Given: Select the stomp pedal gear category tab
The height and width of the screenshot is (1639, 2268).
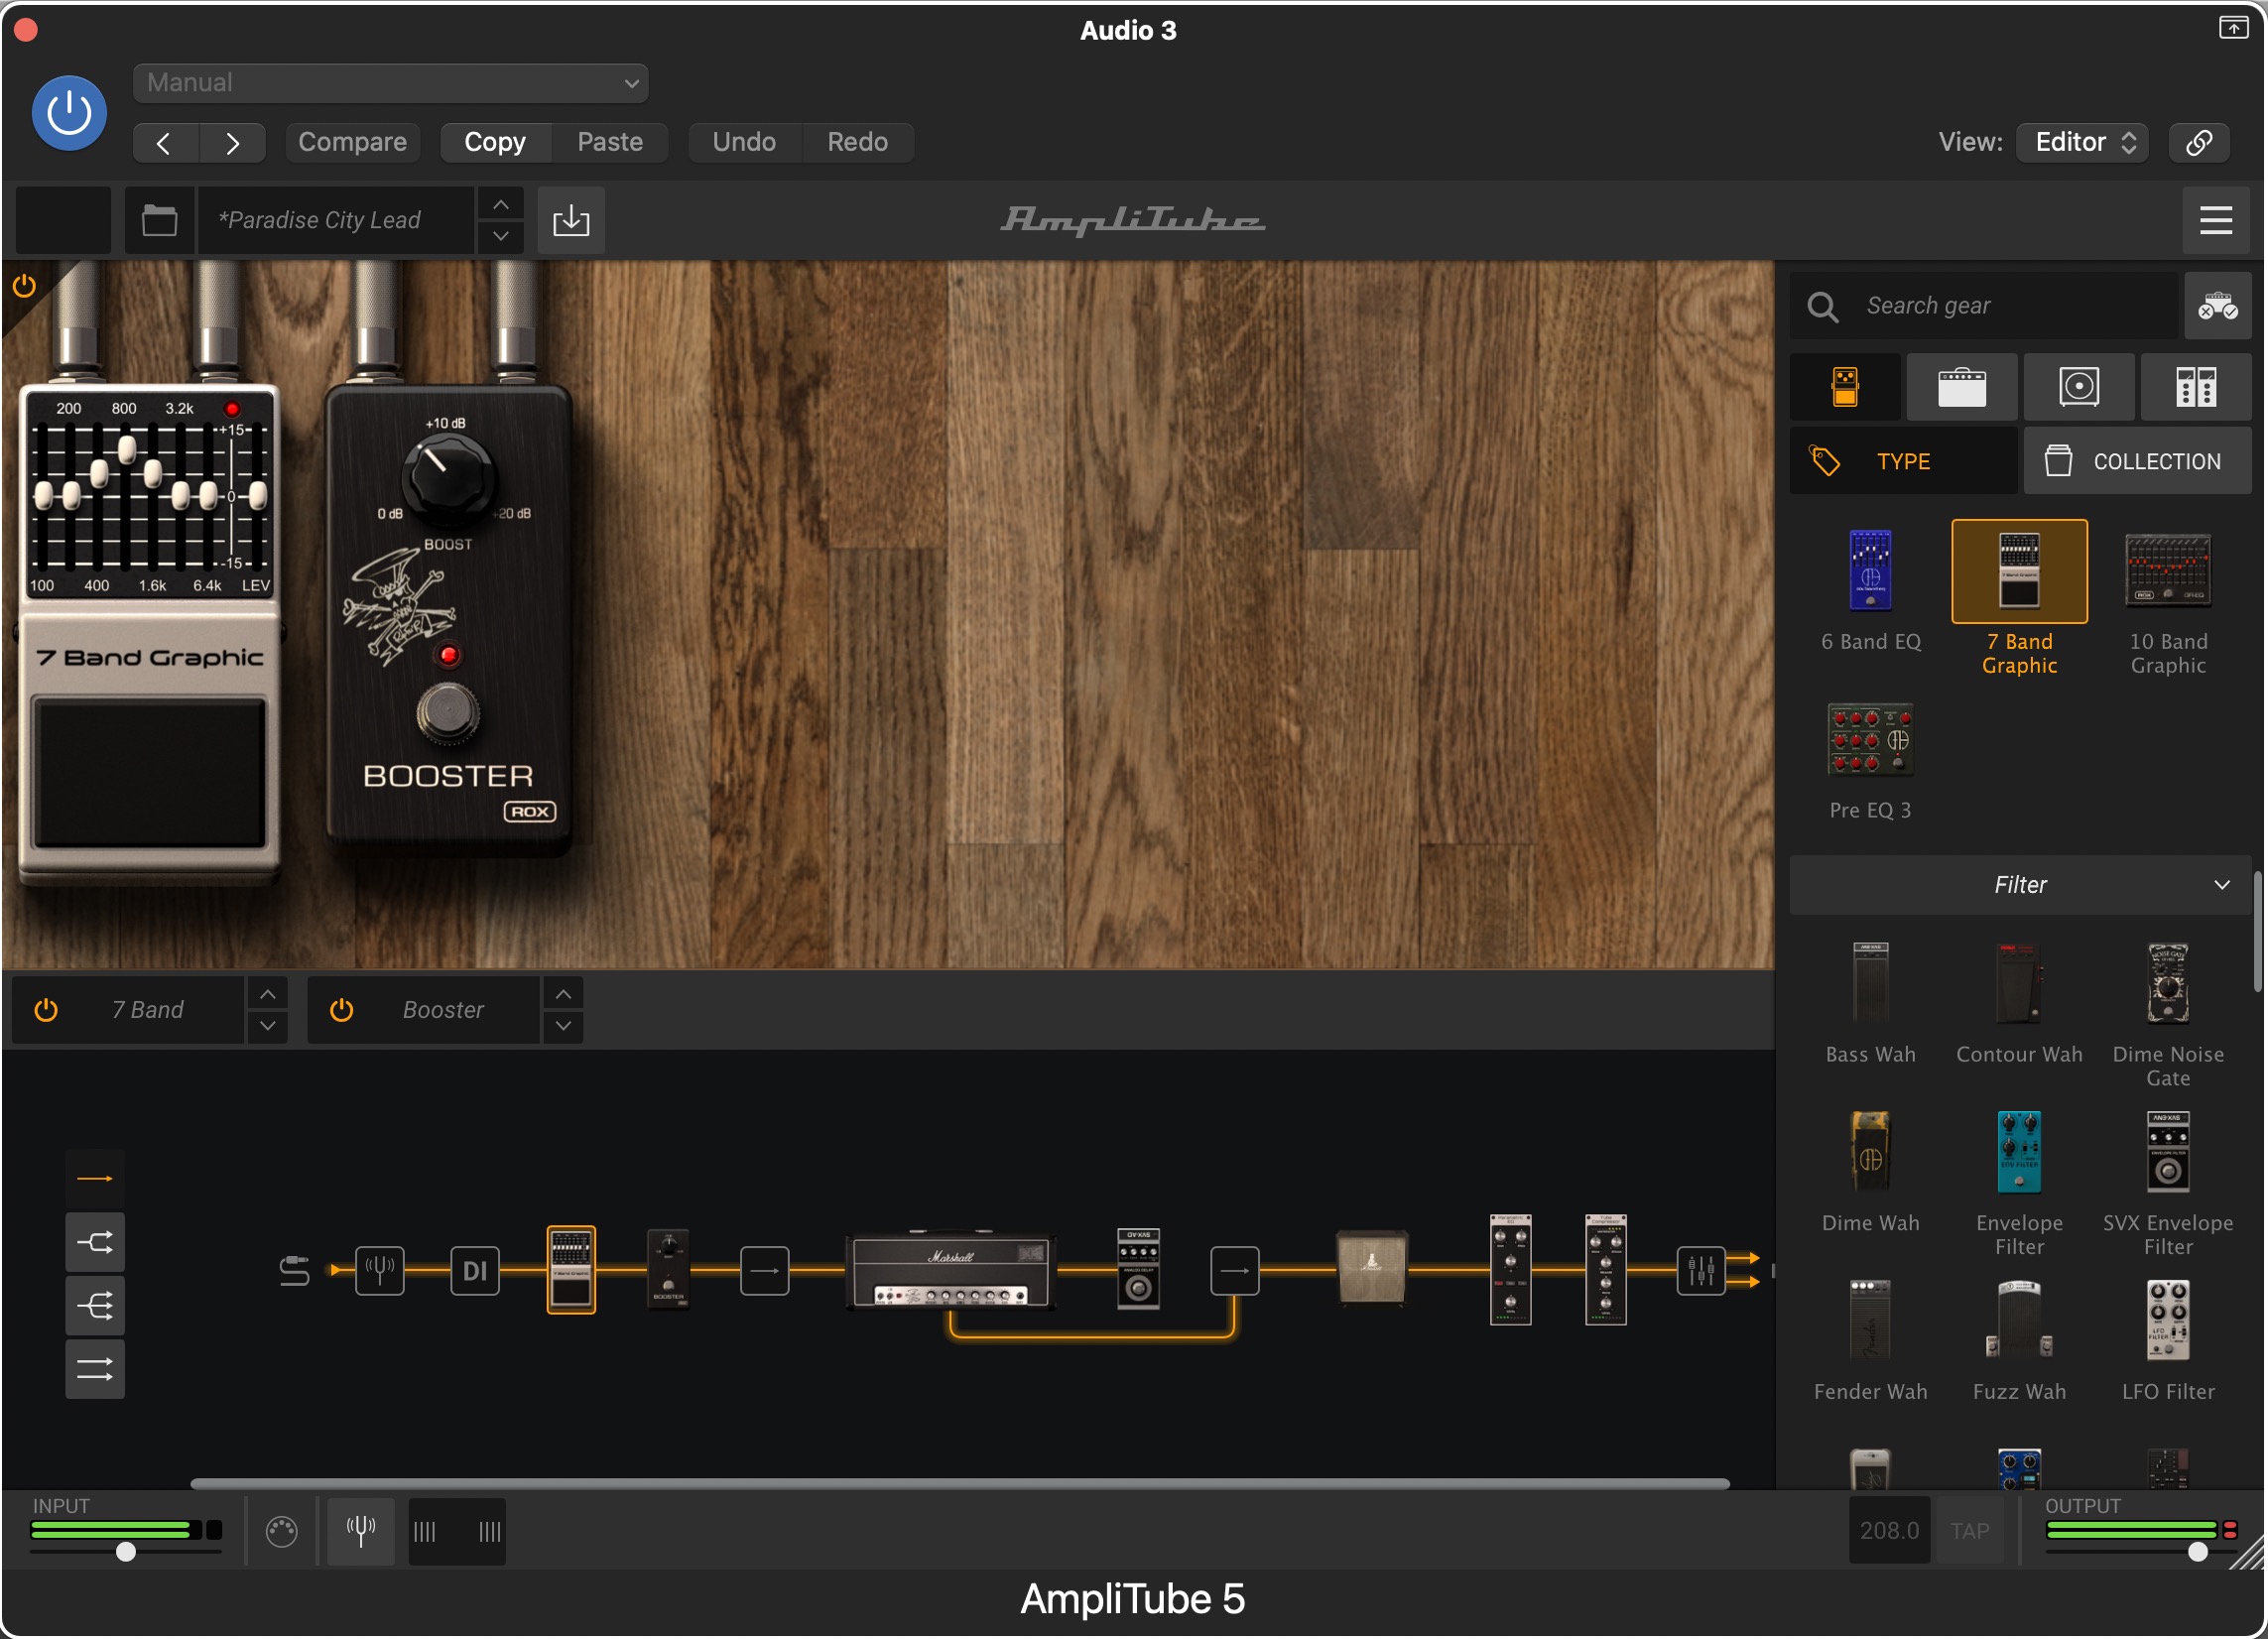Looking at the screenshot, I should pos(1845,387).
